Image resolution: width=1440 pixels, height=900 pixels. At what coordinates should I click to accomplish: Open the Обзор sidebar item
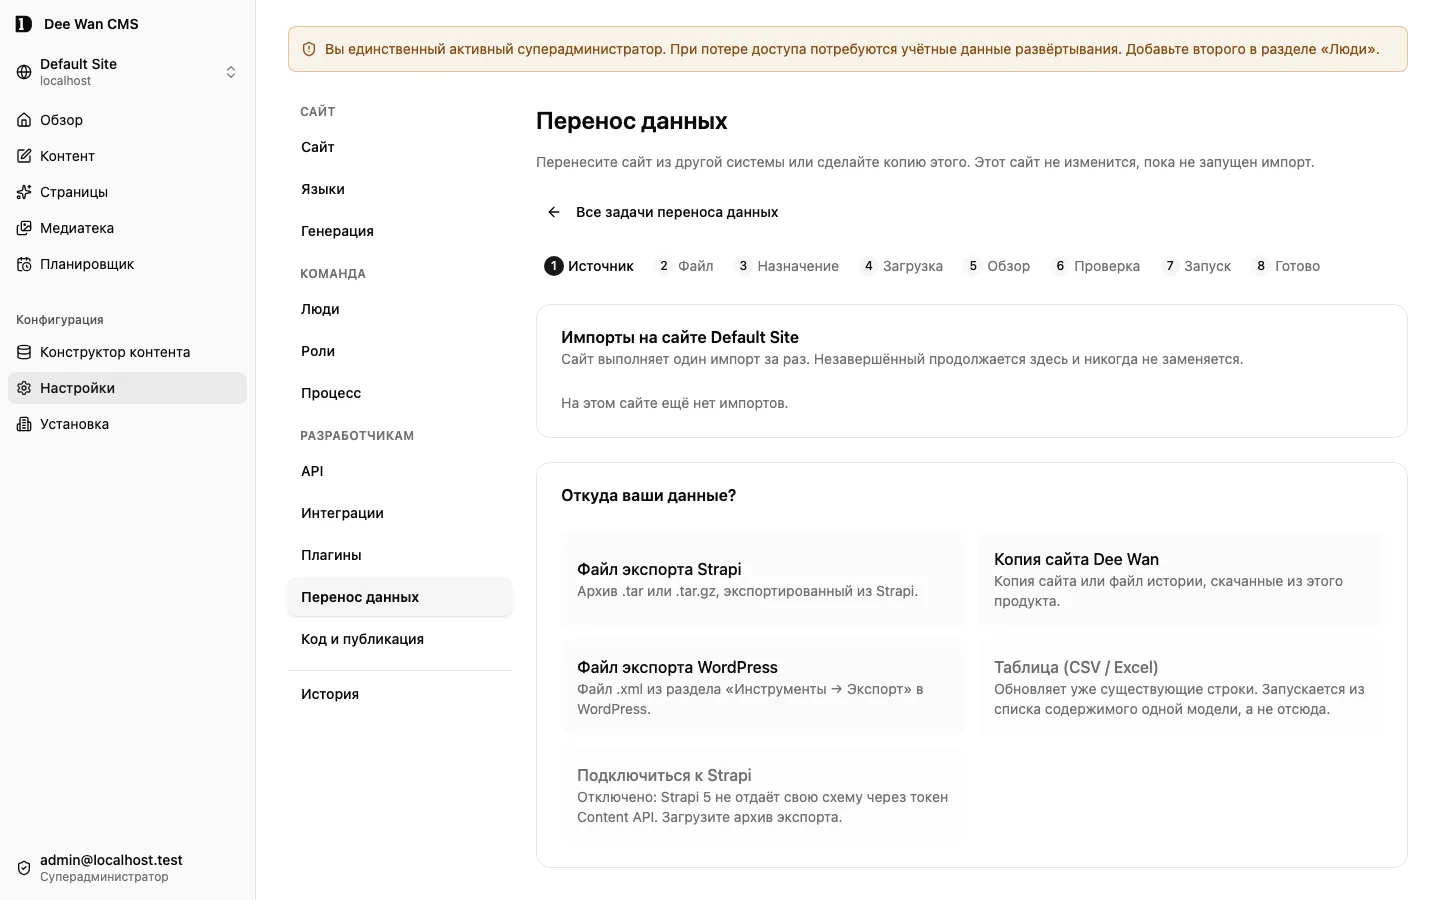[x=127, y=120]
